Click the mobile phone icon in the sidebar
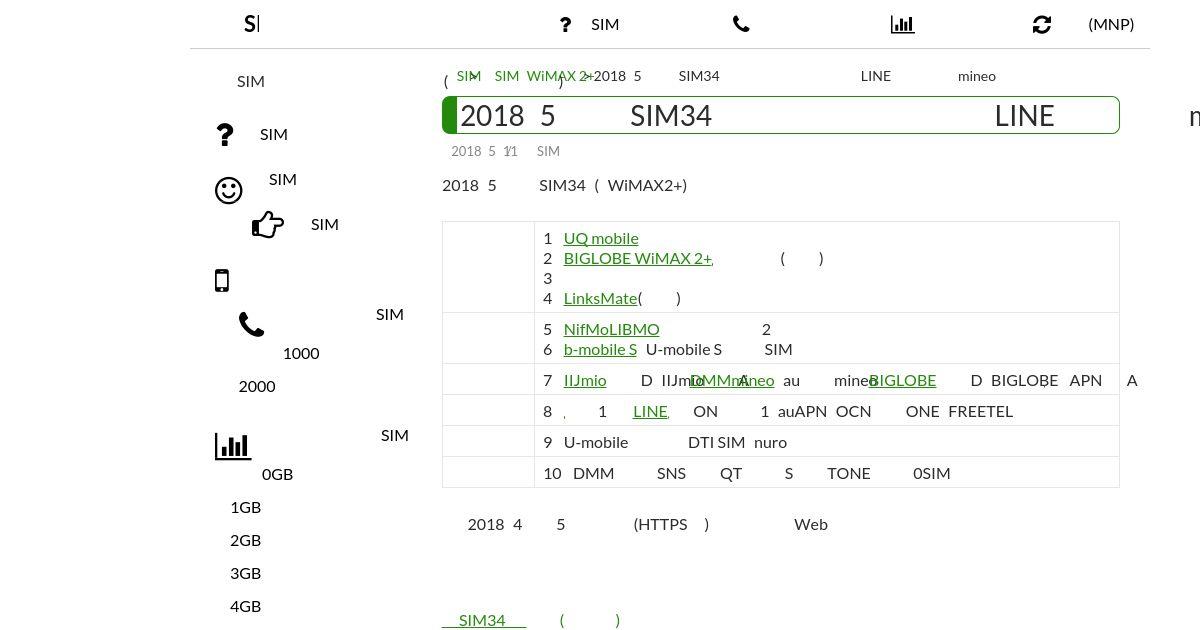This screenshot has width=1200, height=630. point(222,281)
